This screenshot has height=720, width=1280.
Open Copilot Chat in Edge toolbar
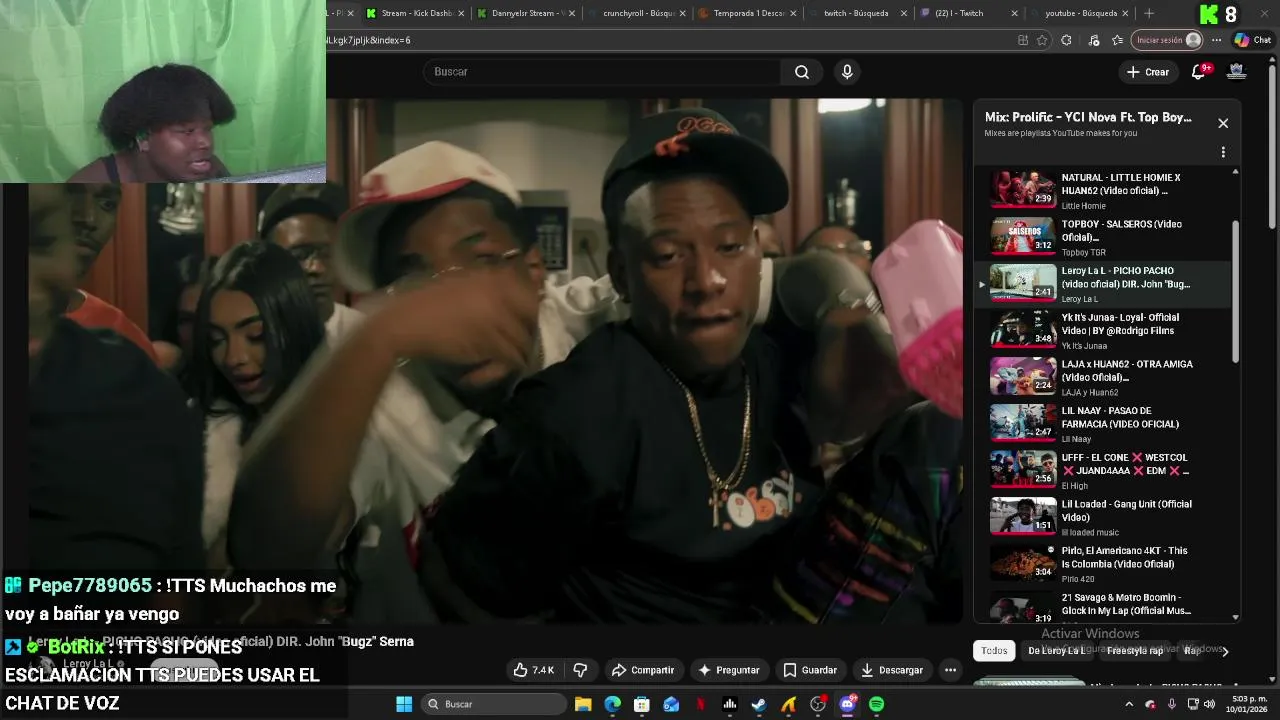pos(1253,40)
